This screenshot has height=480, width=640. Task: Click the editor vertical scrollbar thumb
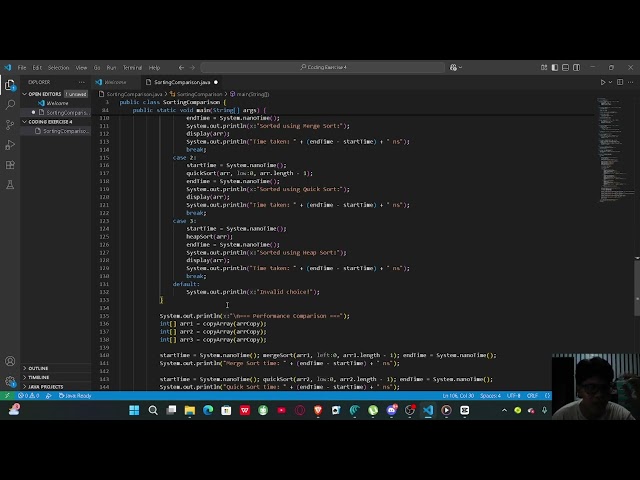pos(637,287)
